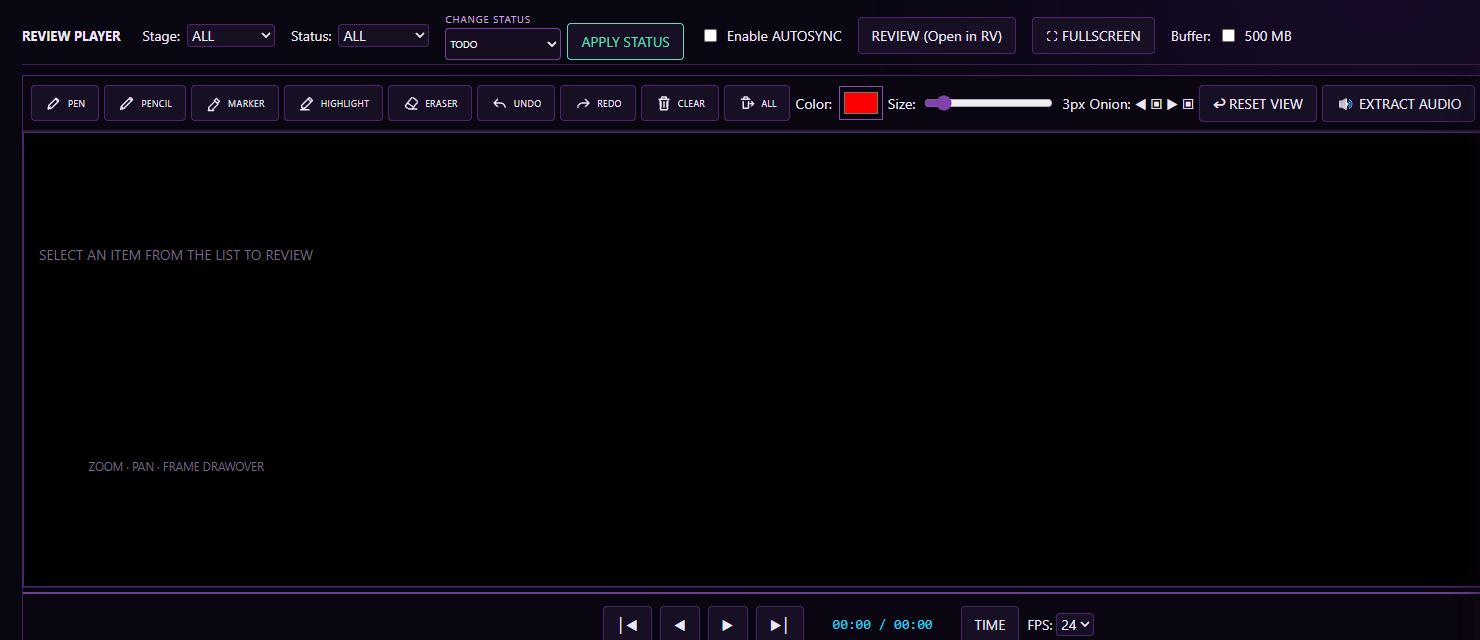Select the Pencil drawing tool

pos(145,103)
